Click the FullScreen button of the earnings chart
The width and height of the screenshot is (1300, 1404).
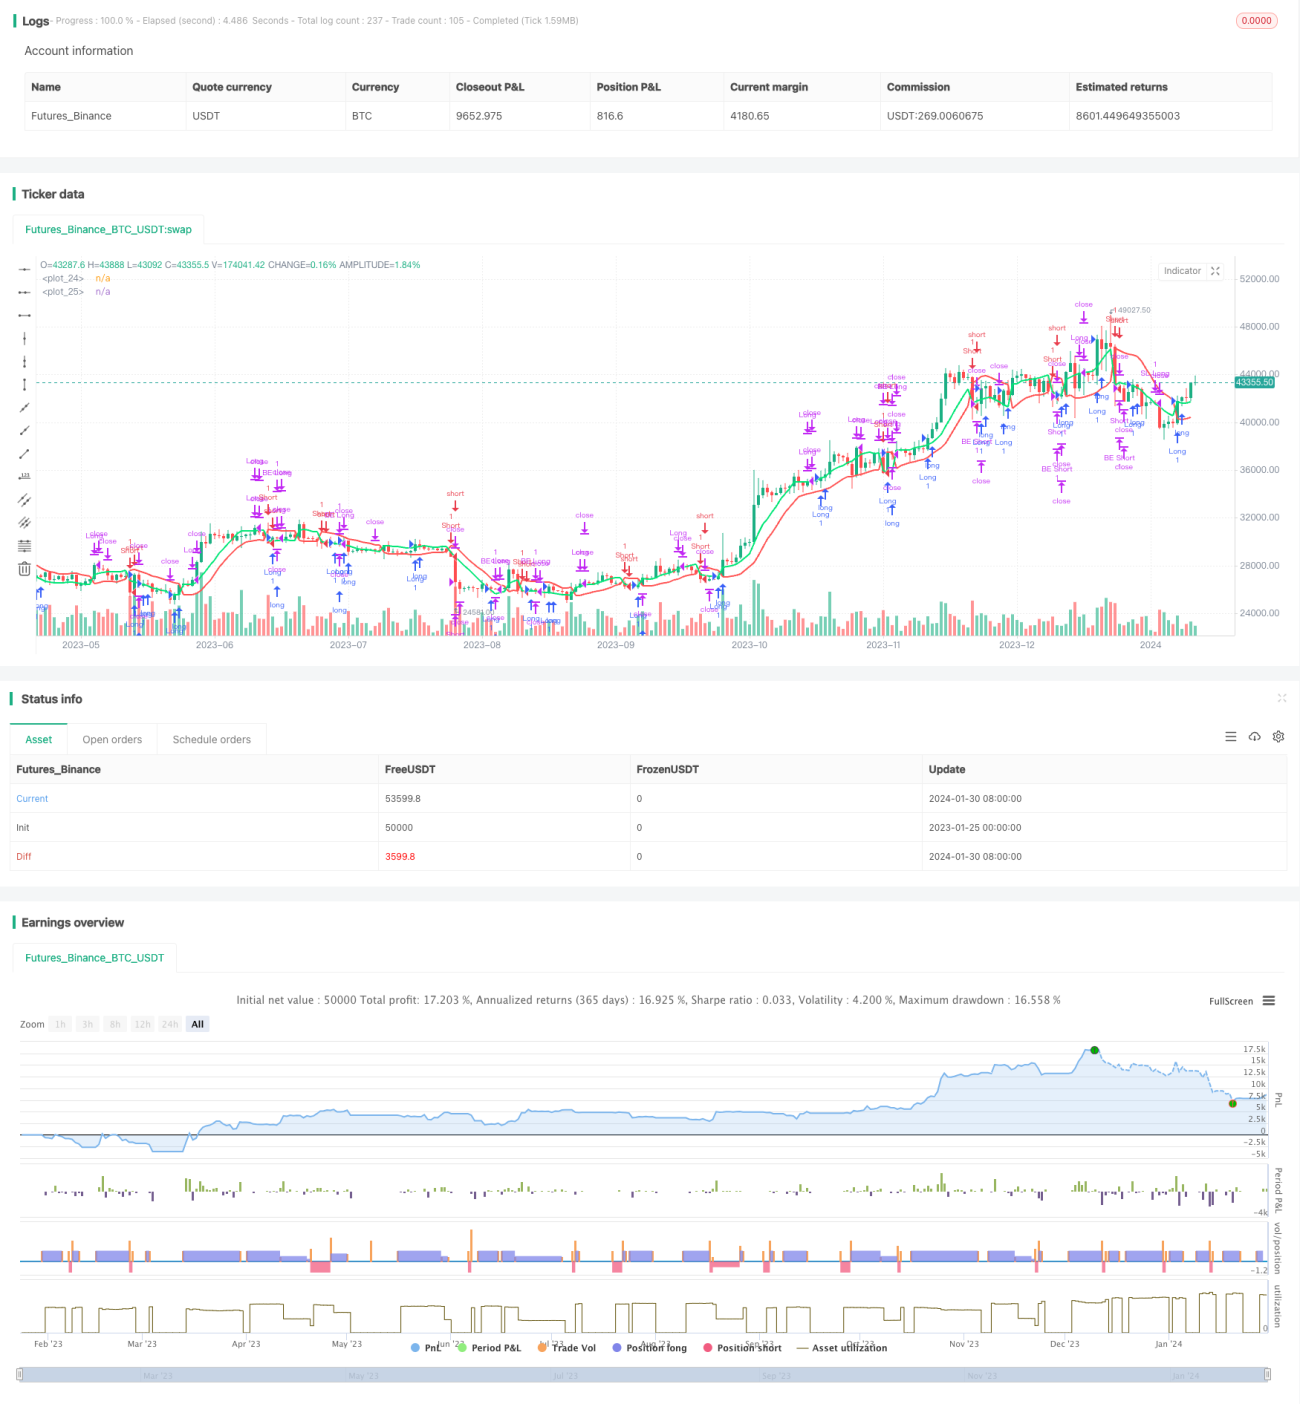[1231, 1001]
